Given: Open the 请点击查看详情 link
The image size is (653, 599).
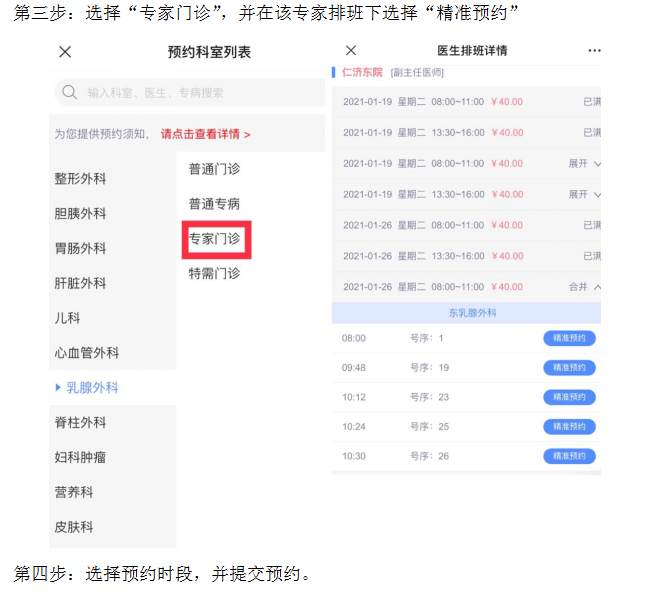Looking at the screenshot, I should (x=205, y=133).
